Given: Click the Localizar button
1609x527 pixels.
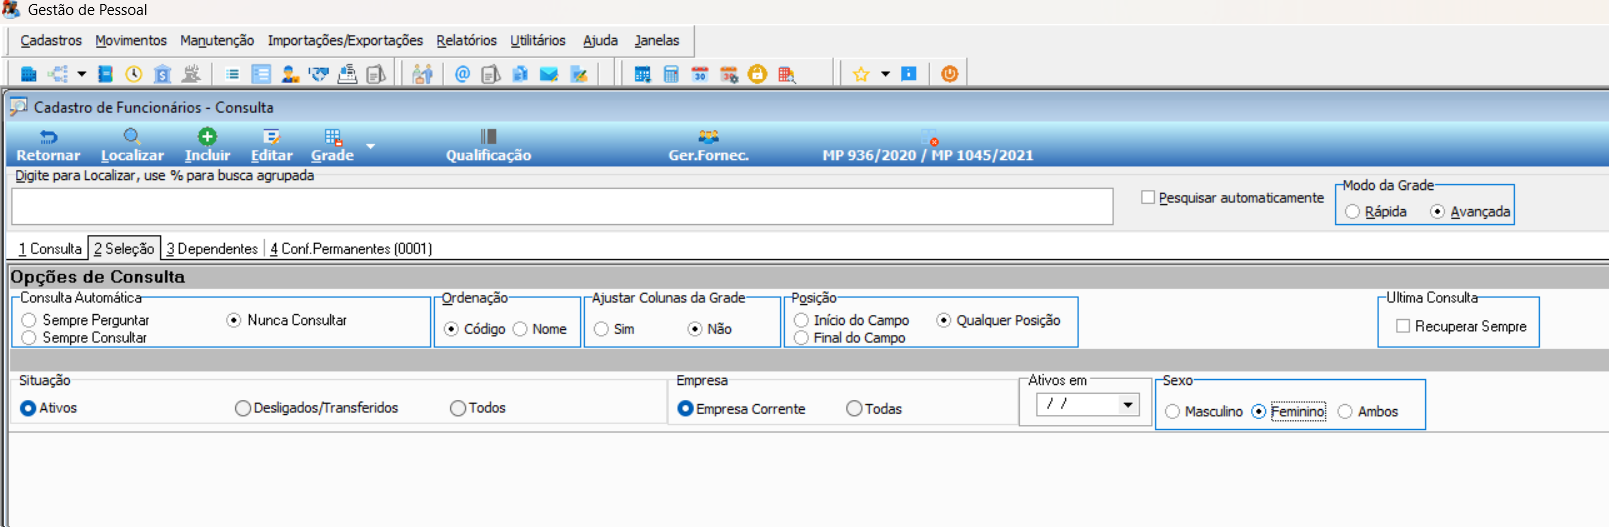Looking at the screenshot, I should coord(132,146).
